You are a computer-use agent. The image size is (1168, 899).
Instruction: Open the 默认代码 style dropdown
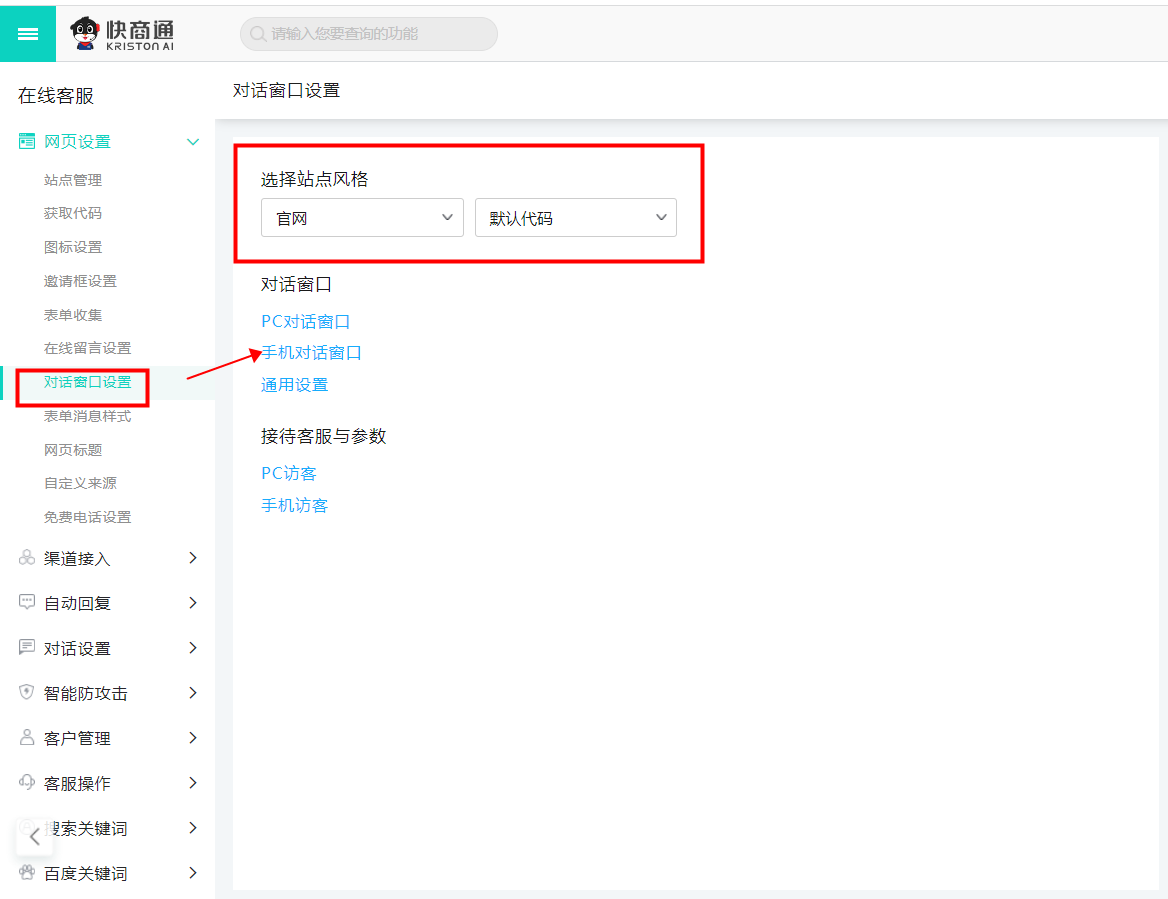(576, 218)
